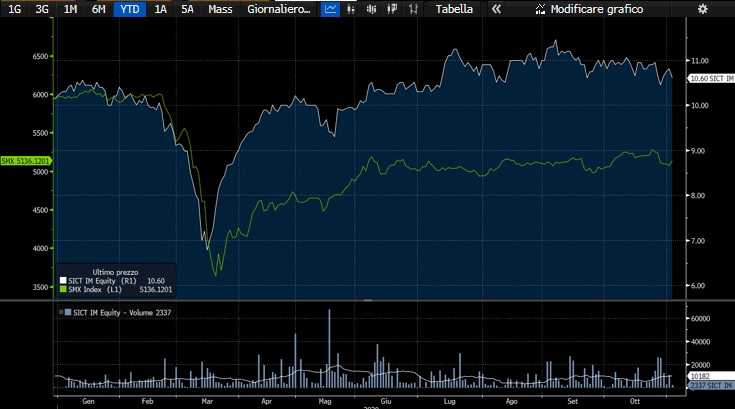This screenshot has height=409, width=735.
Task: Choose the fourth chart style icon beside candlesticks
Action: tap(392, 9)
